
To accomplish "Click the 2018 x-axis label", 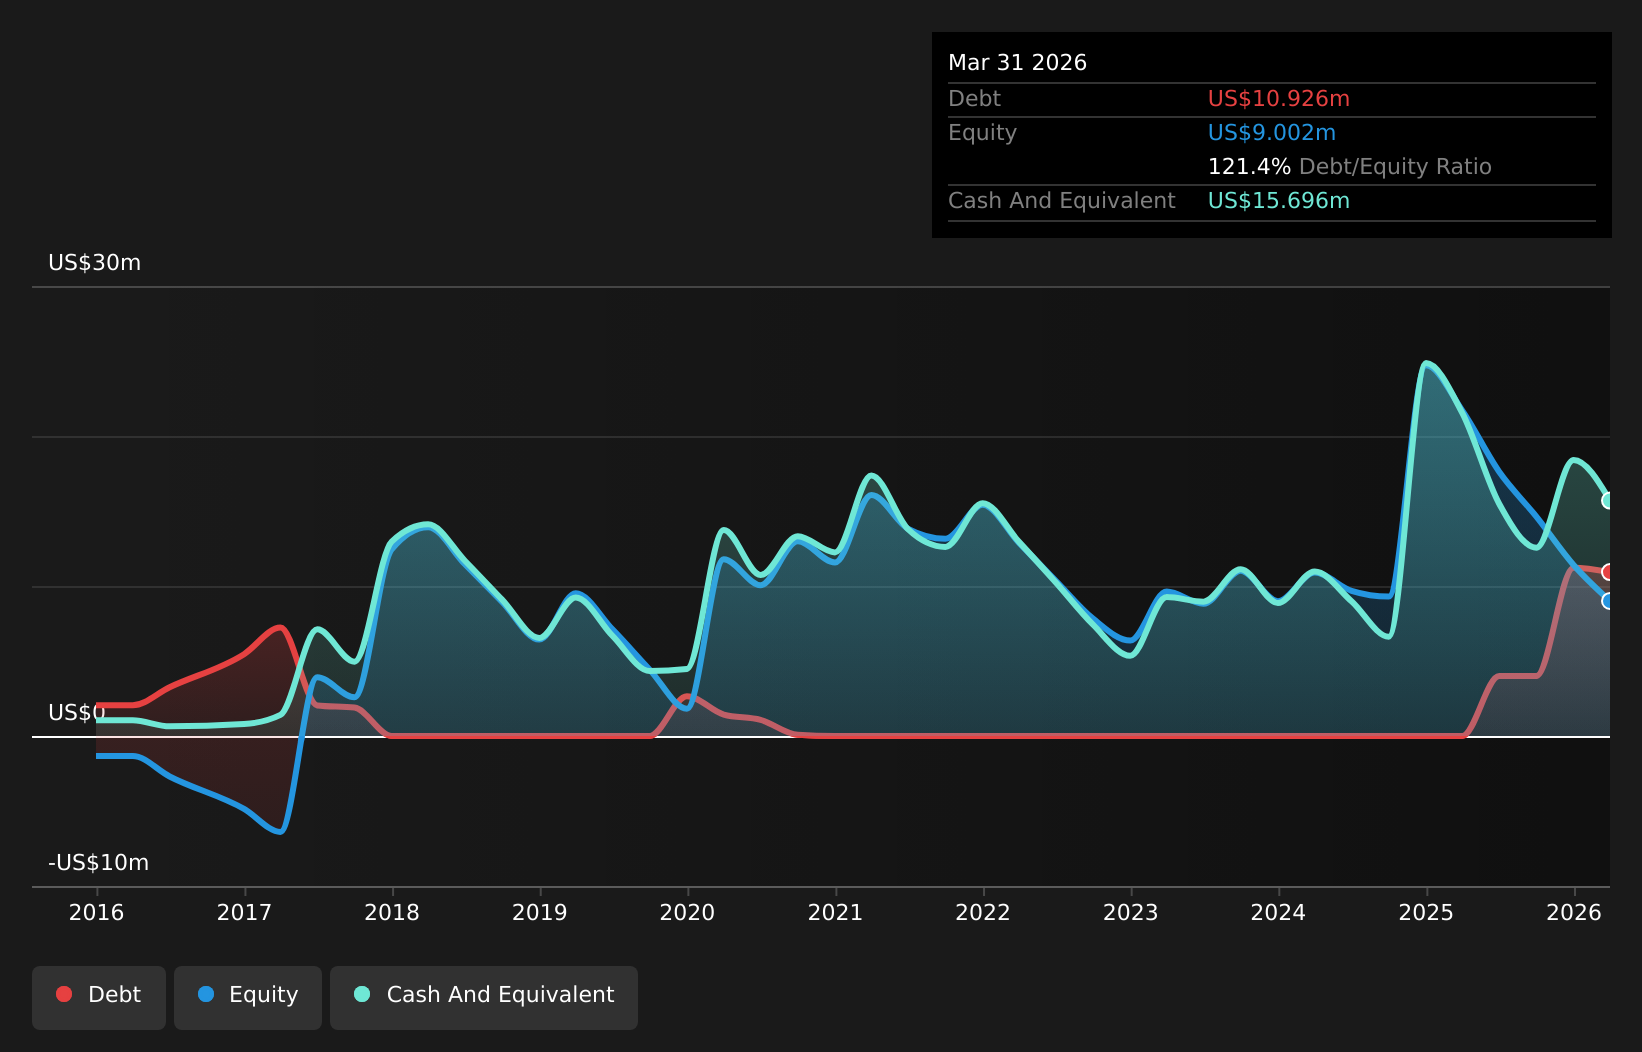I will [x=393, y=912].
